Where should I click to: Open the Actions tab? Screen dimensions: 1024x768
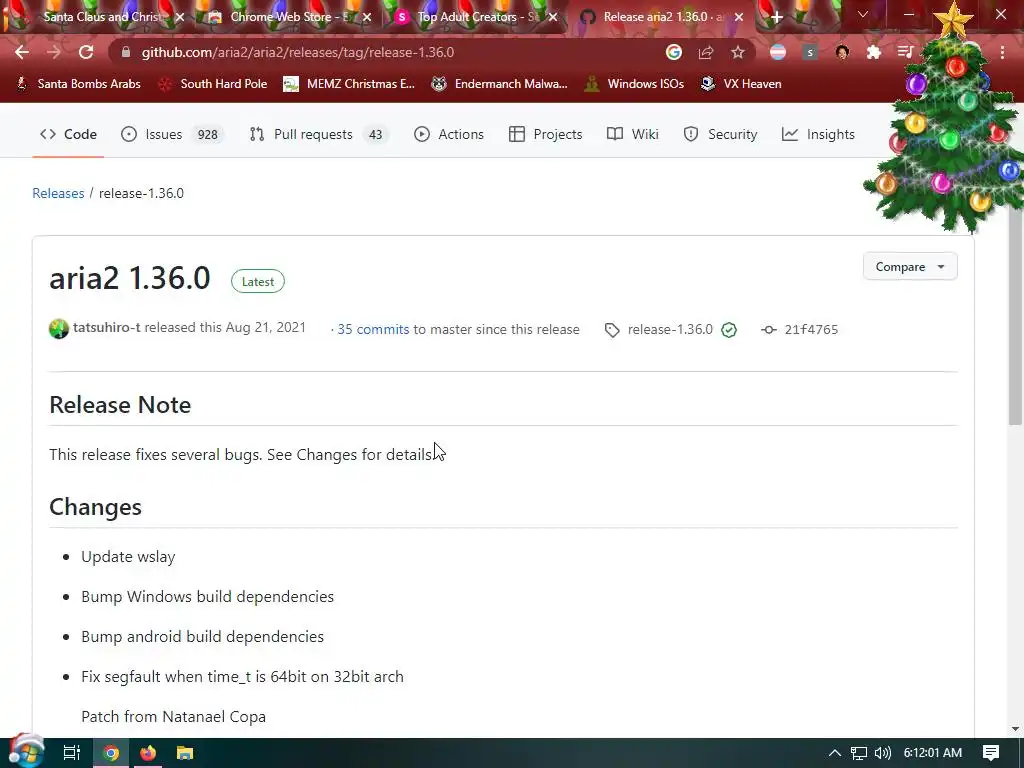coord(449,135)
